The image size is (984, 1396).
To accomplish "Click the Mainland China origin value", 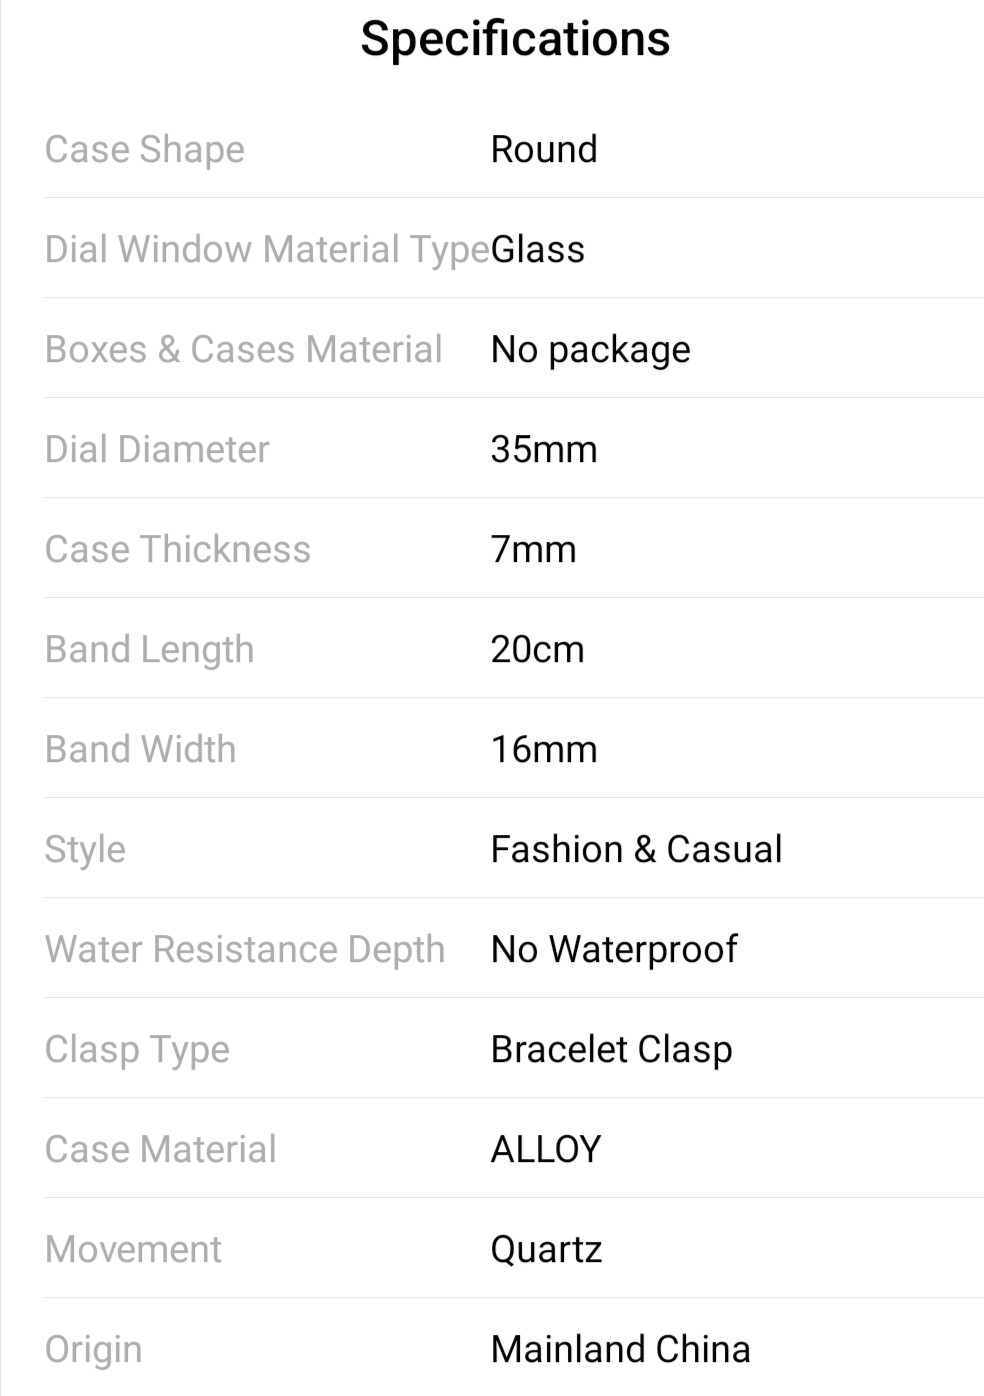I will pyautogui.click(x=620, y=1350).
